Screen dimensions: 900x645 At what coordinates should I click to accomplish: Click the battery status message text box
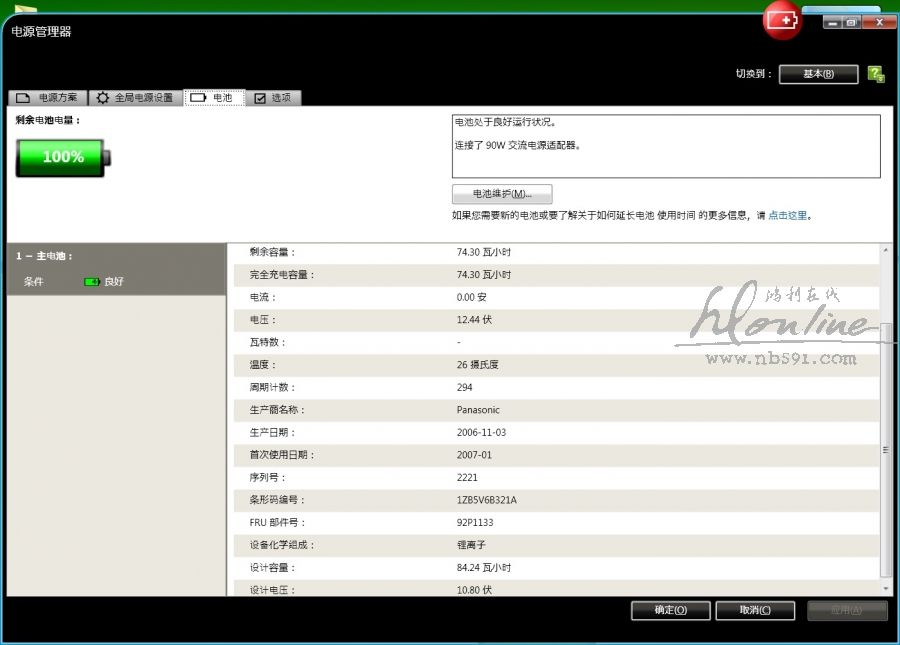point(665,146)
